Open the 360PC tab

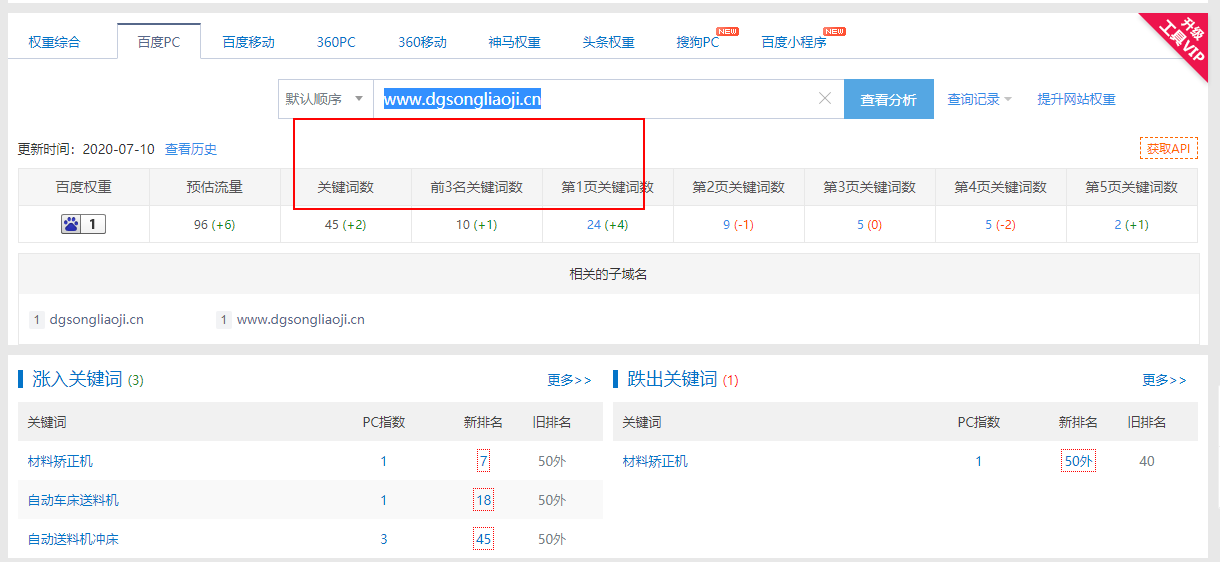tap(336, 42)
